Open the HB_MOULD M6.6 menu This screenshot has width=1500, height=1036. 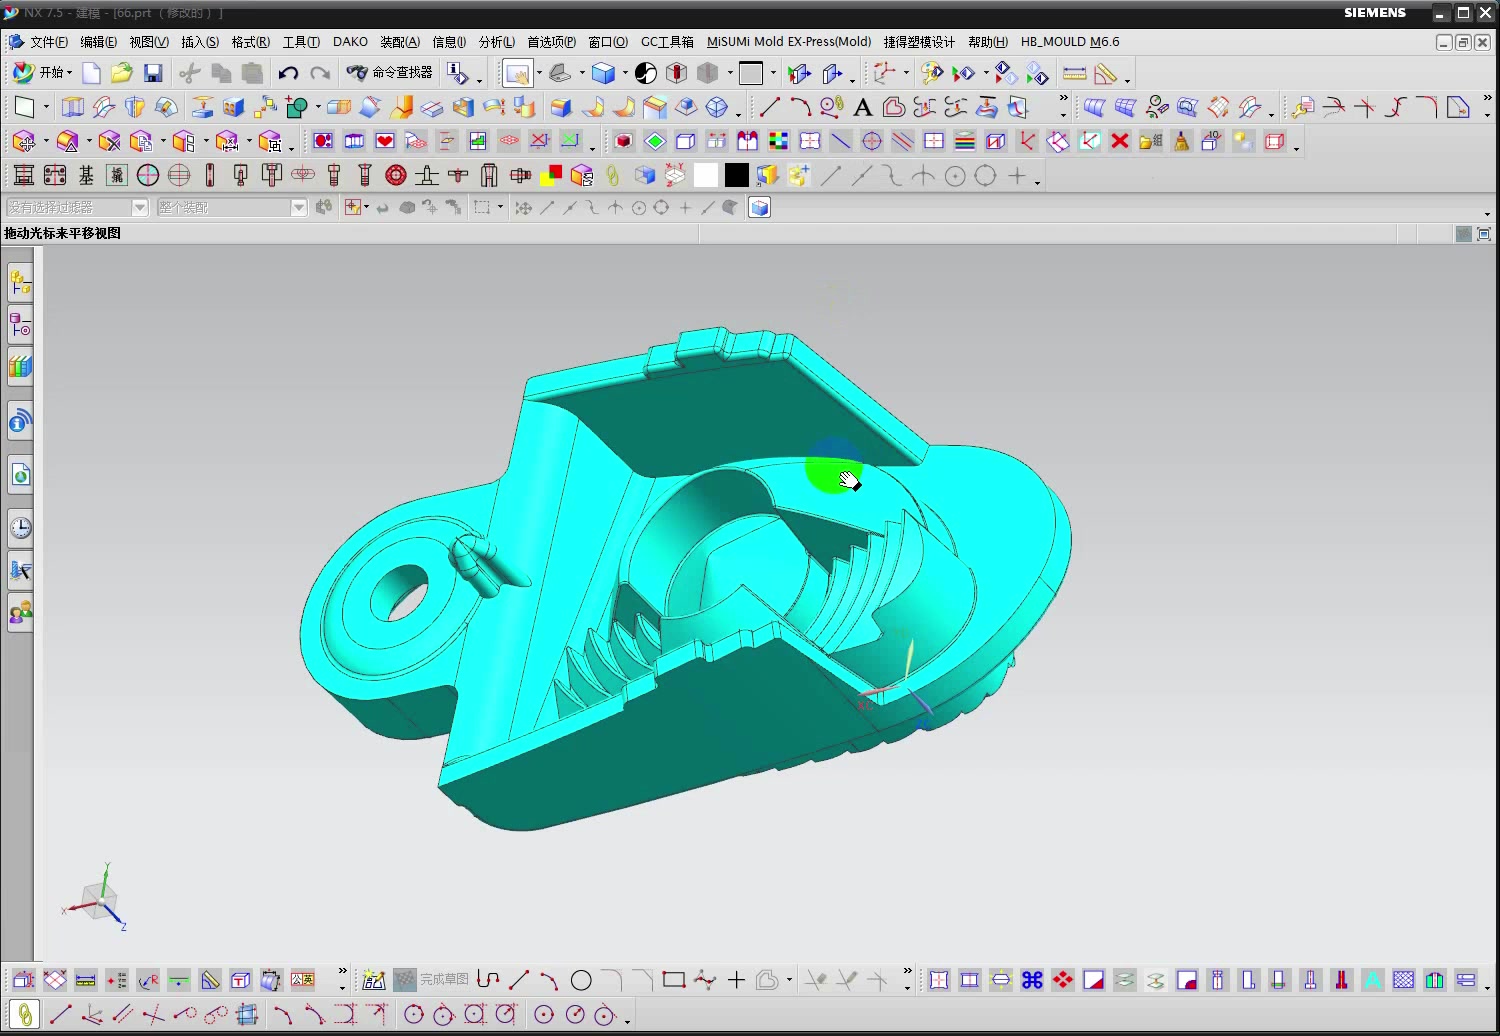coord(1070,42)
